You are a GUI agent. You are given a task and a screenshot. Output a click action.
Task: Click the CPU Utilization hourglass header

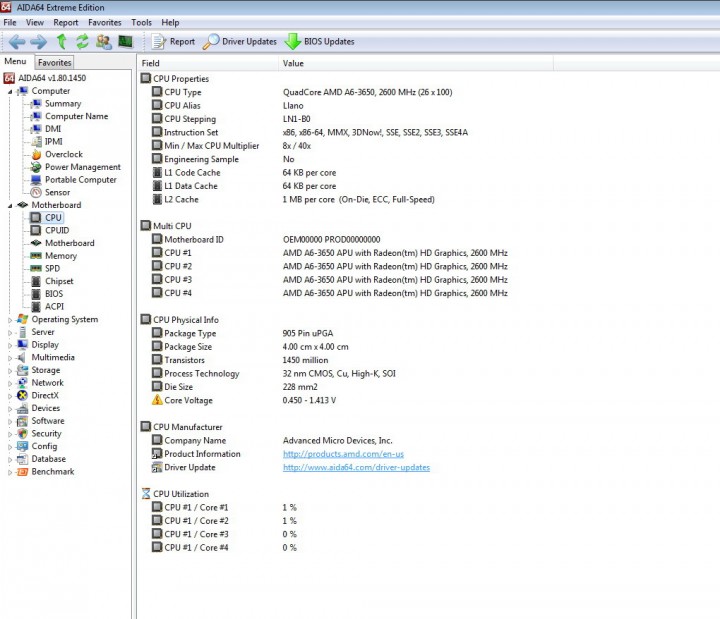174,494
